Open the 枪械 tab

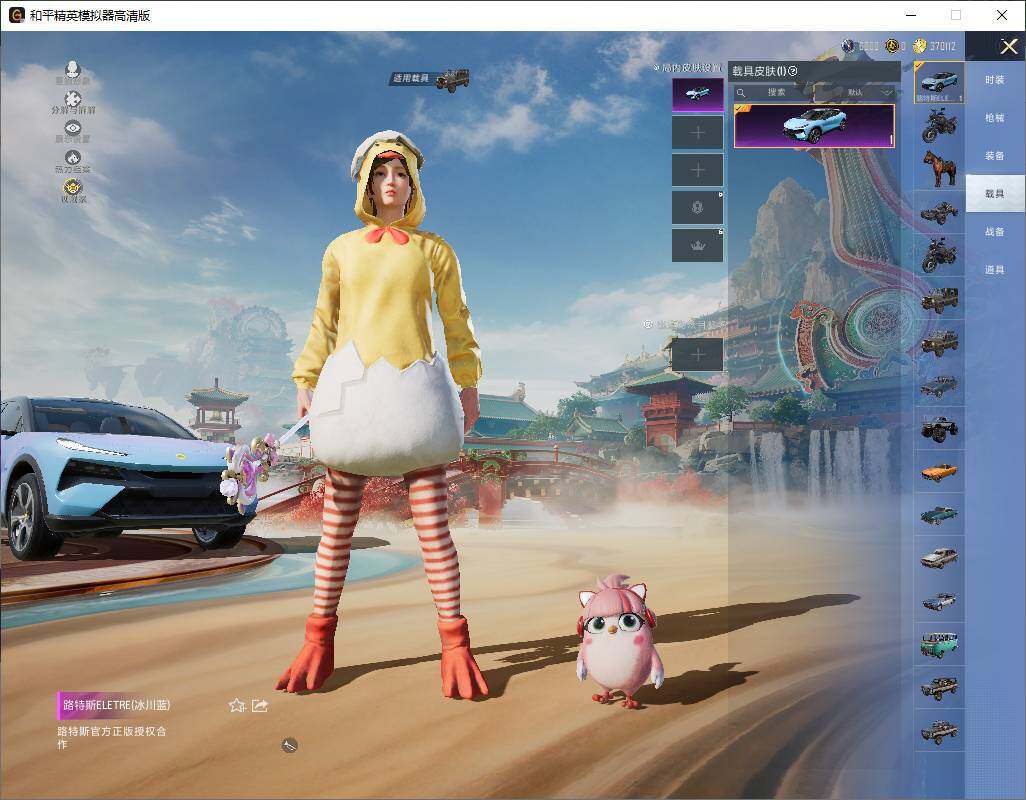pos(994,118)
